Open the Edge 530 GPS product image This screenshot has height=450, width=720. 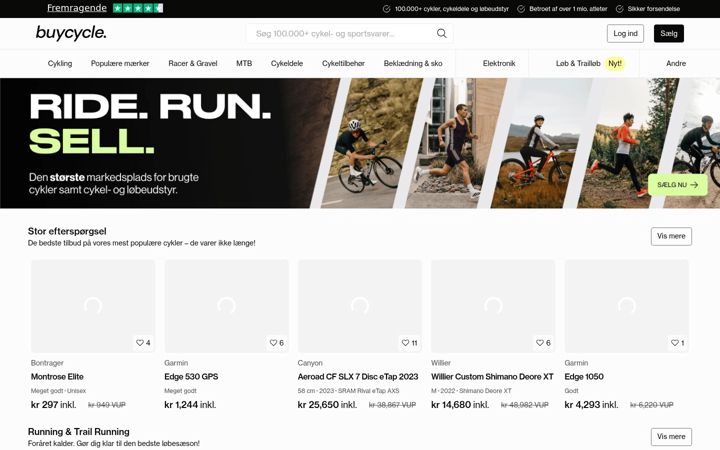click(226, 306)
